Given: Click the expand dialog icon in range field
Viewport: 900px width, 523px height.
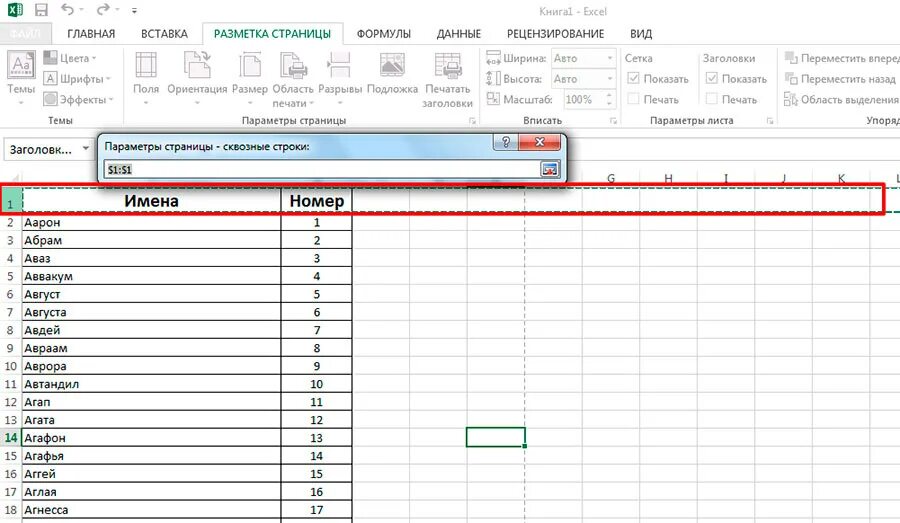Looking at the screenshot, I should point(549,169).
